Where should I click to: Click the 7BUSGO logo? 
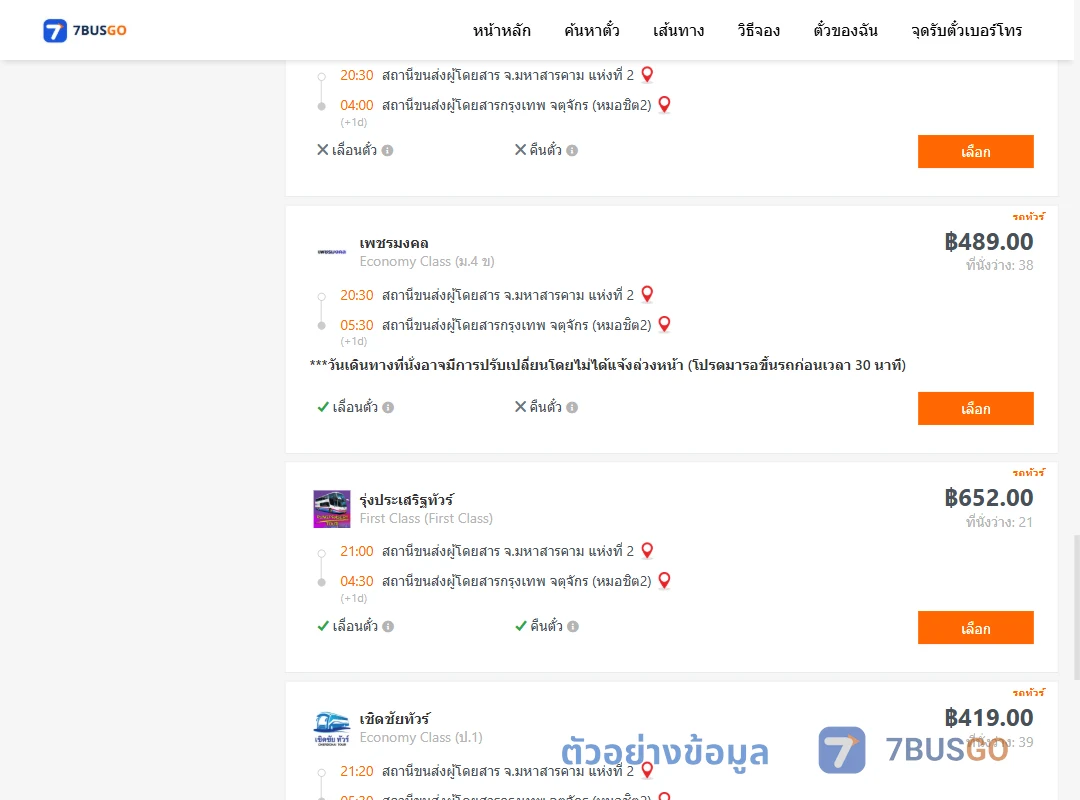tap(84, 30)
